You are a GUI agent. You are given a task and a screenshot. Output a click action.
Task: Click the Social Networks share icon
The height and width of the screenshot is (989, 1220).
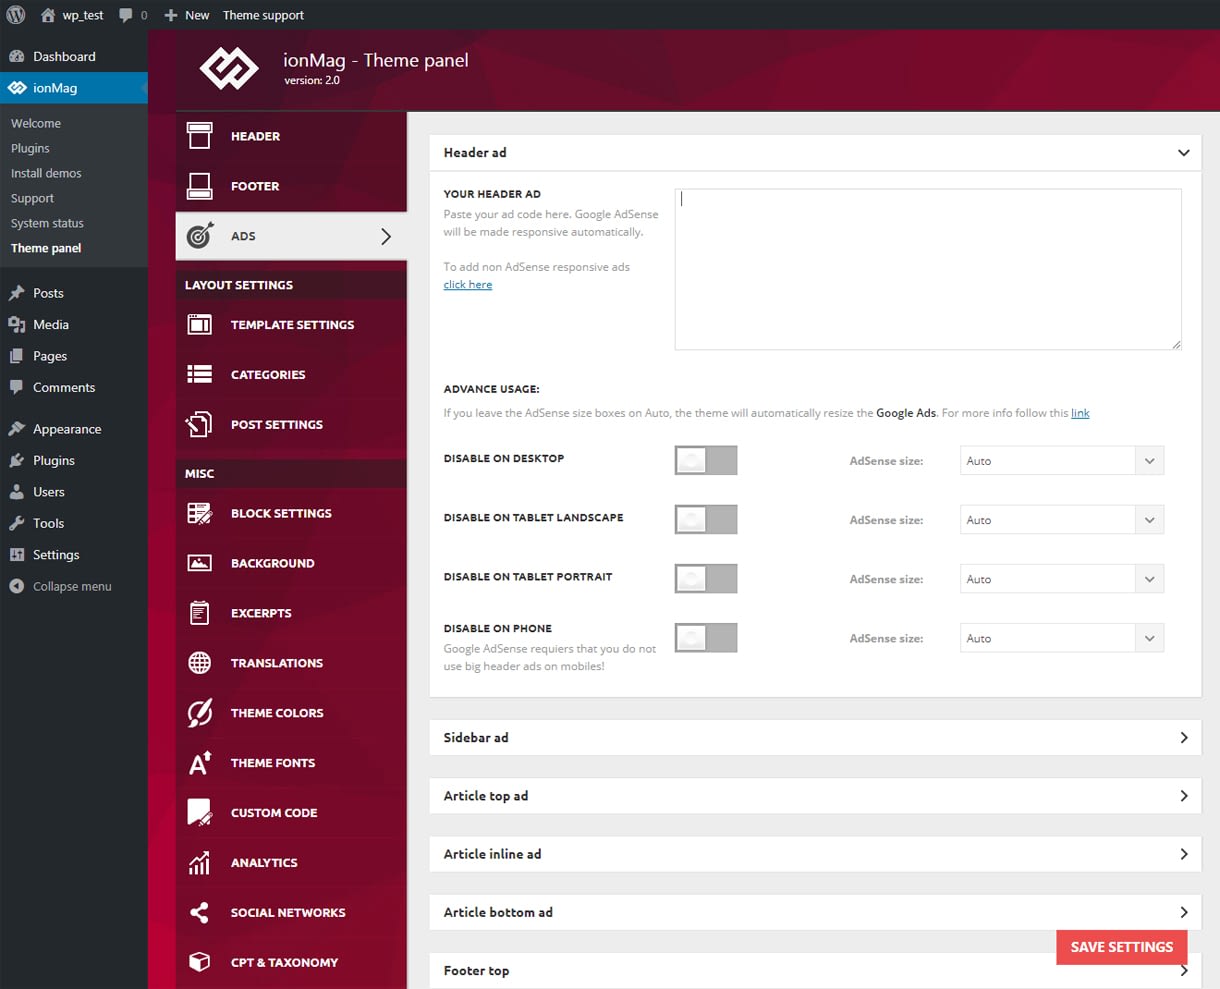(200, 912)
